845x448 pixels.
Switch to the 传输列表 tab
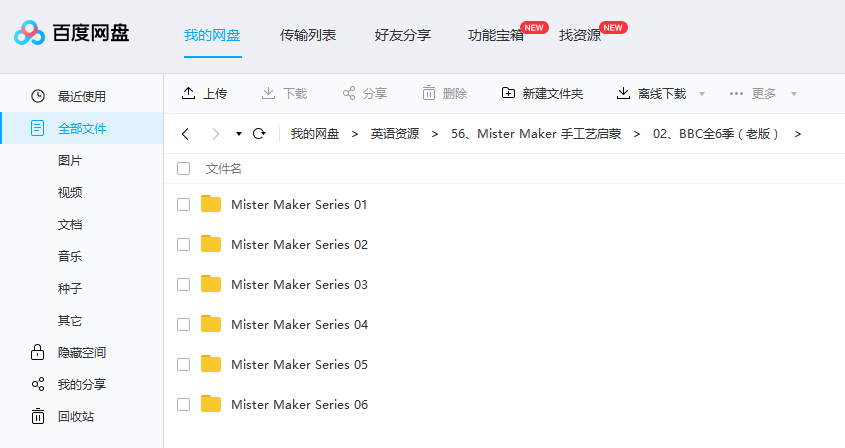click(308, 35)
